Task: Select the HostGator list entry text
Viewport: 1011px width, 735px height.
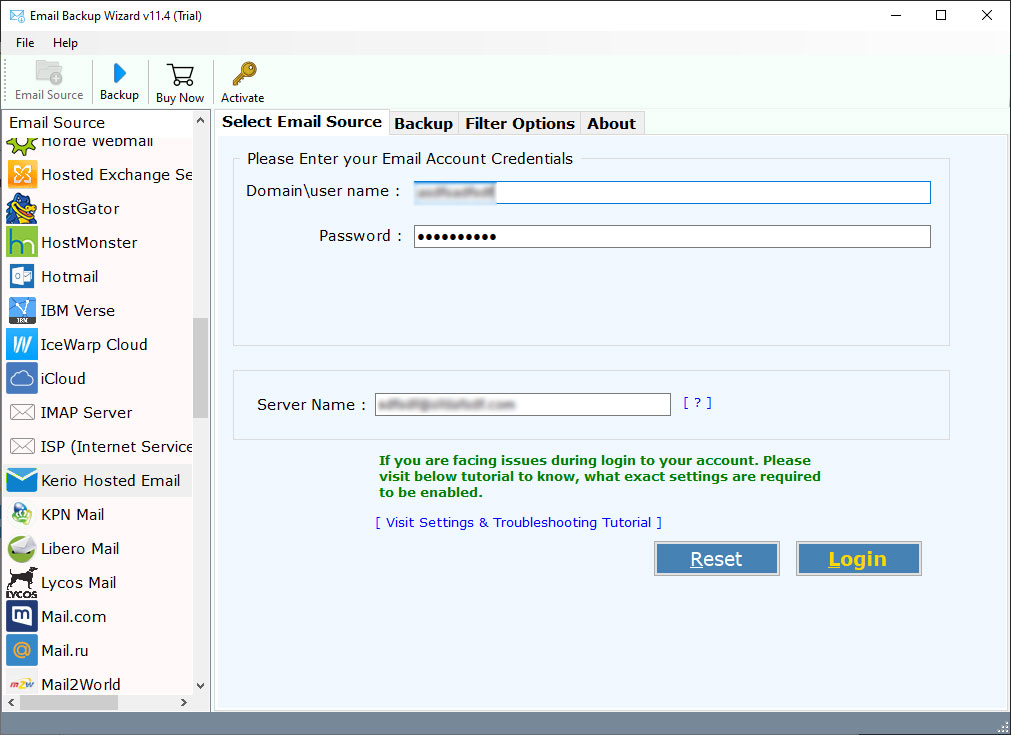Action: [80, 209]
